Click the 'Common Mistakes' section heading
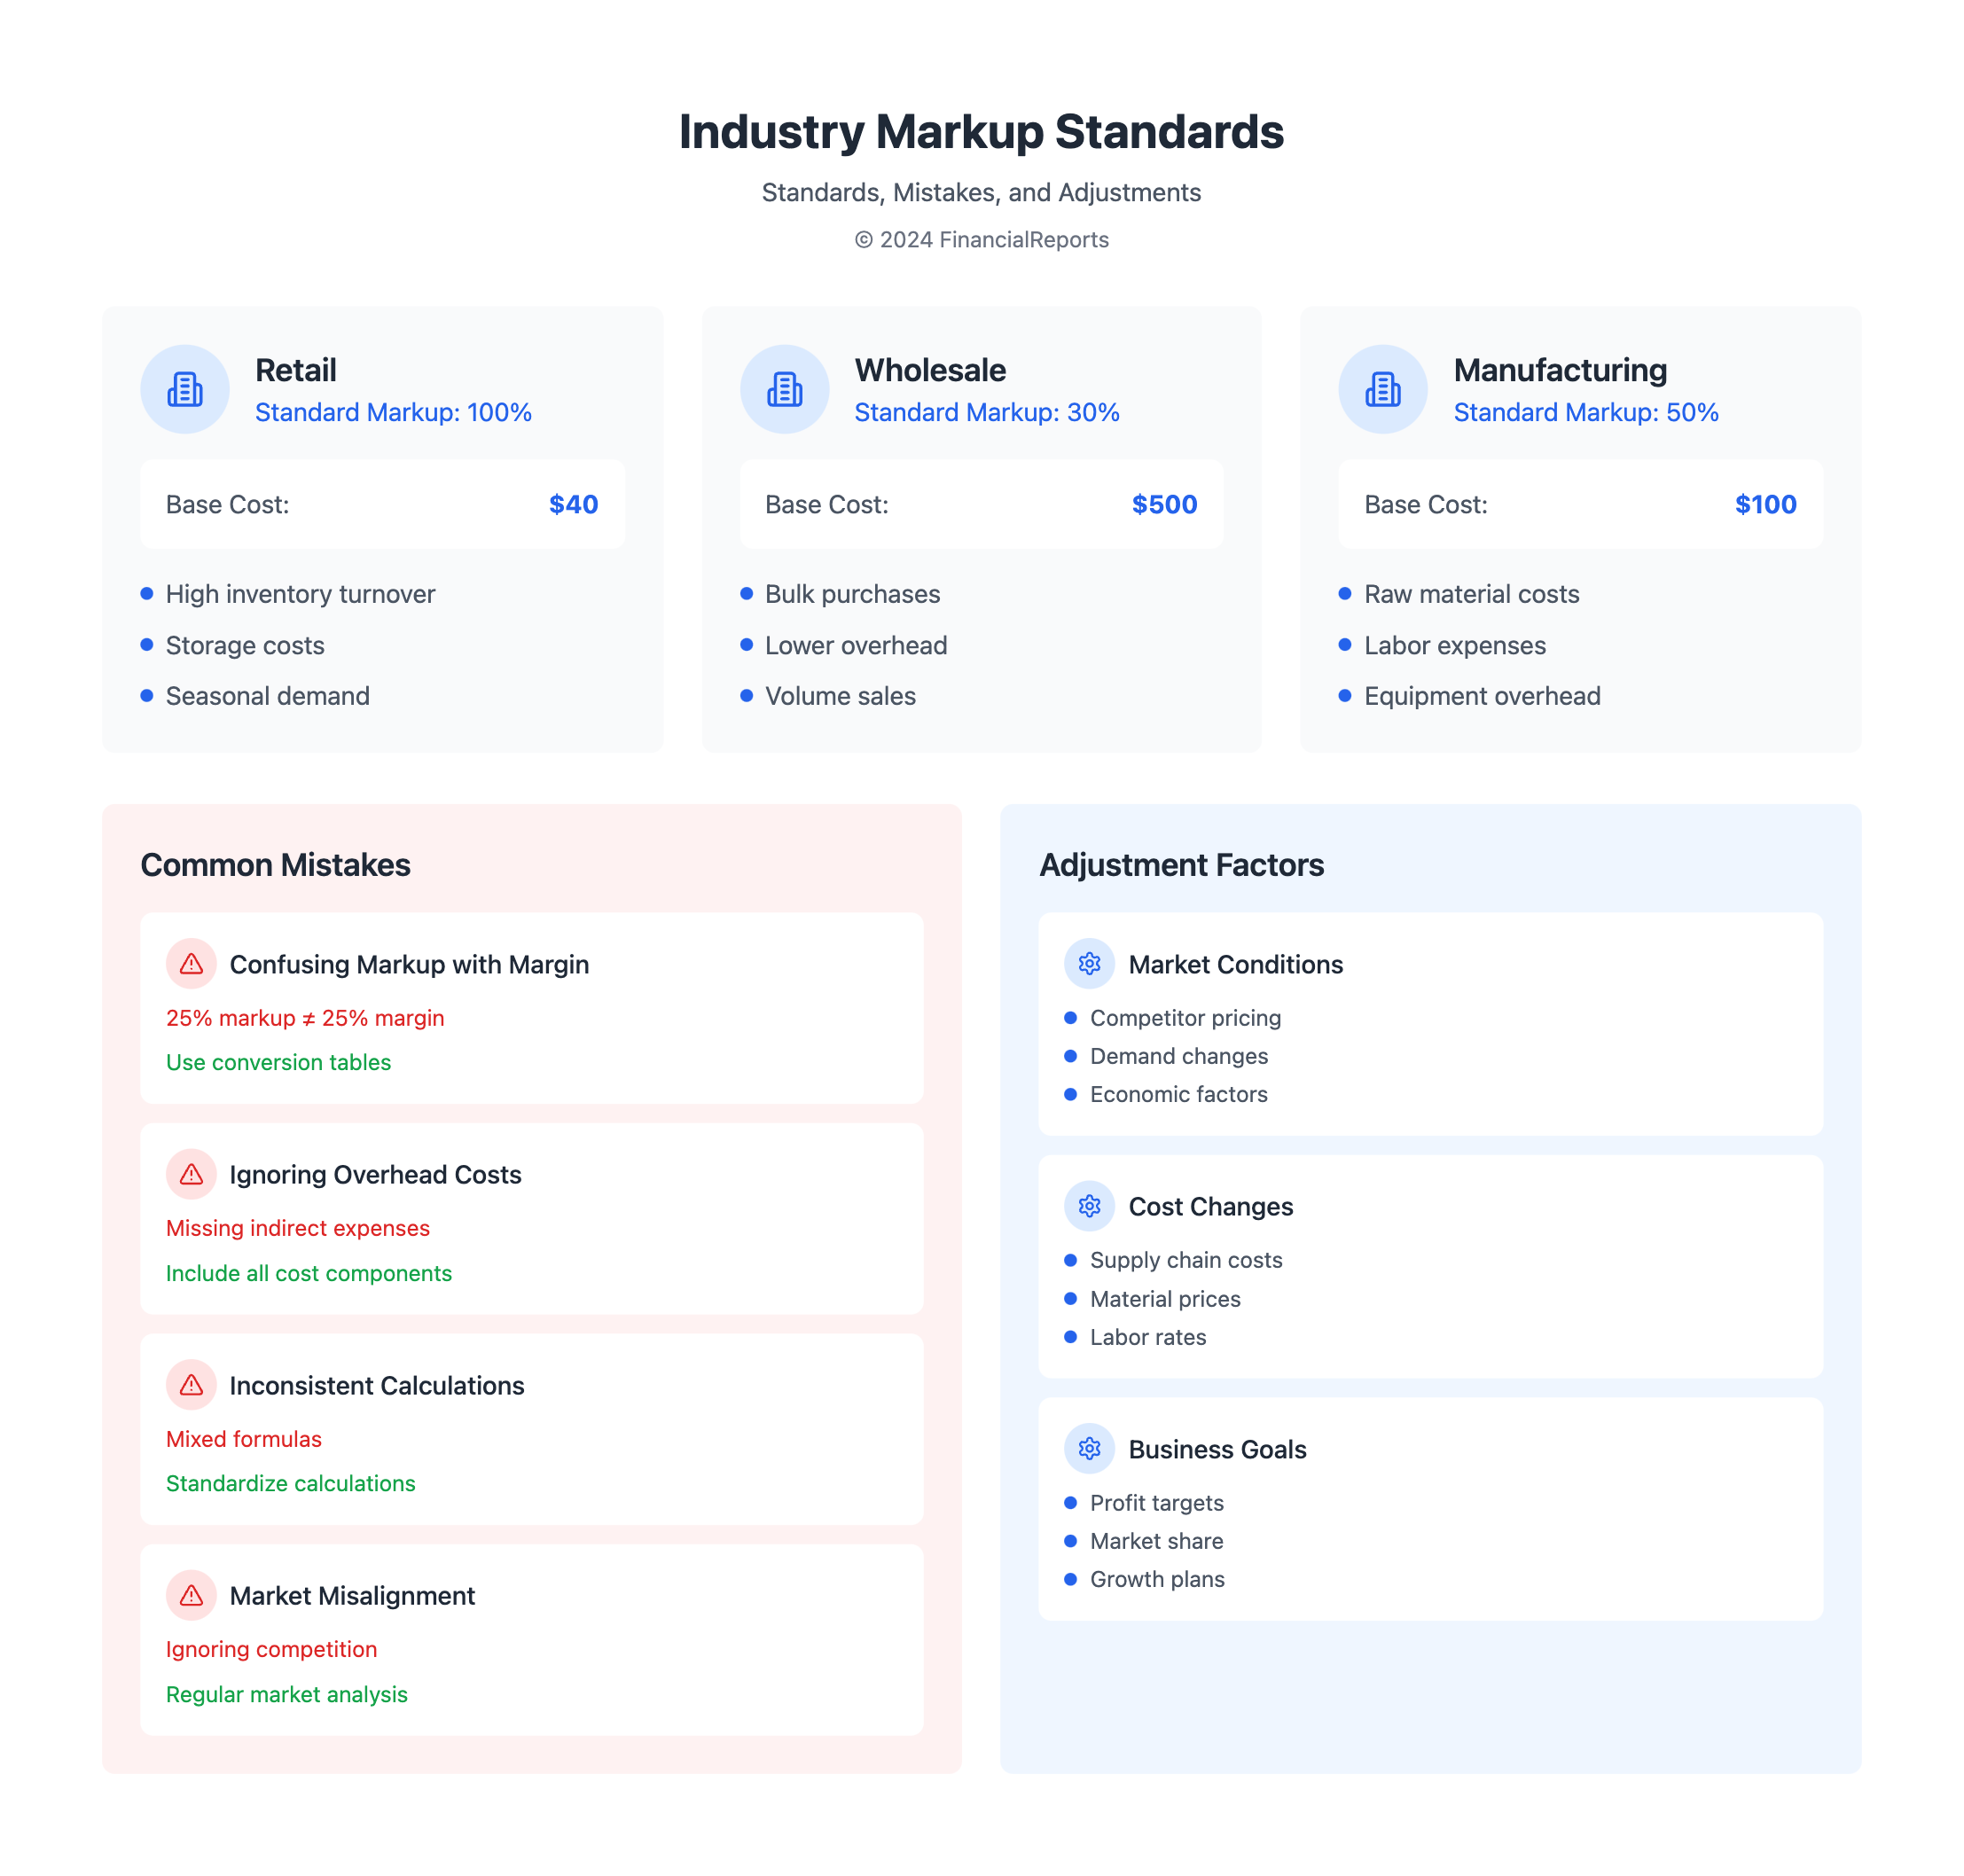This screenshot has height=1876, width=1964. (275, 865)
